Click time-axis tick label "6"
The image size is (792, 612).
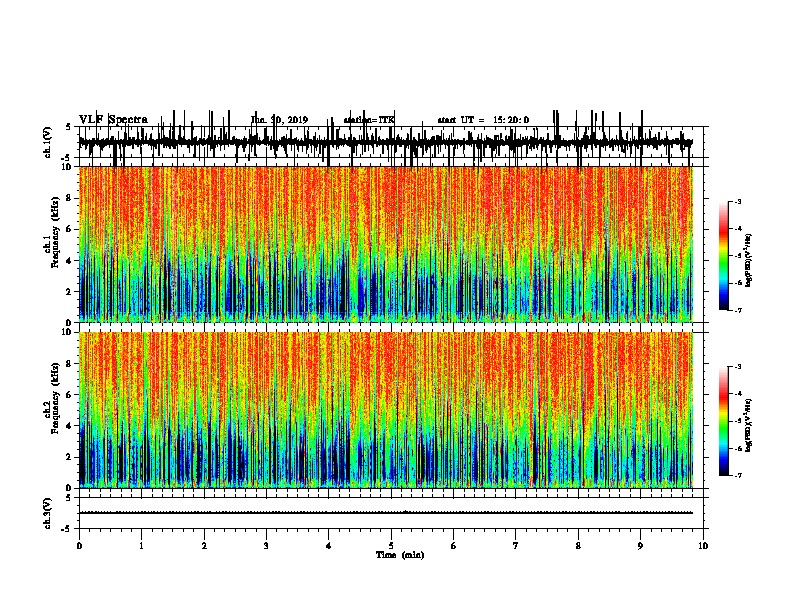click(x=453, y=546)
